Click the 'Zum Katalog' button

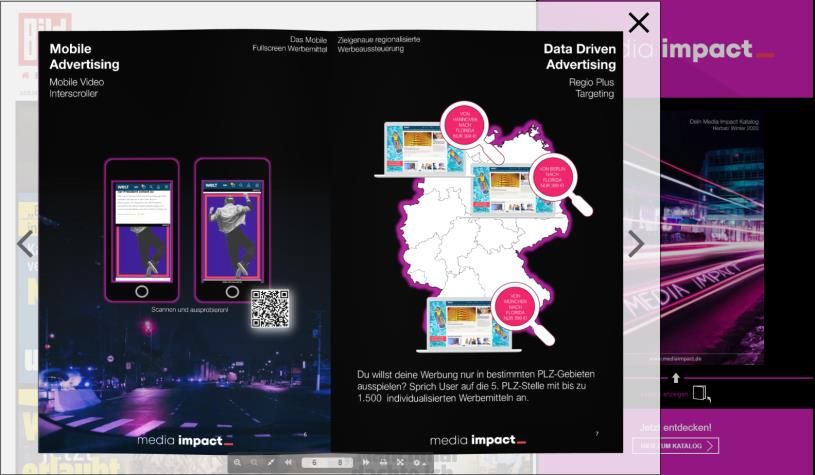pos(676,446)
